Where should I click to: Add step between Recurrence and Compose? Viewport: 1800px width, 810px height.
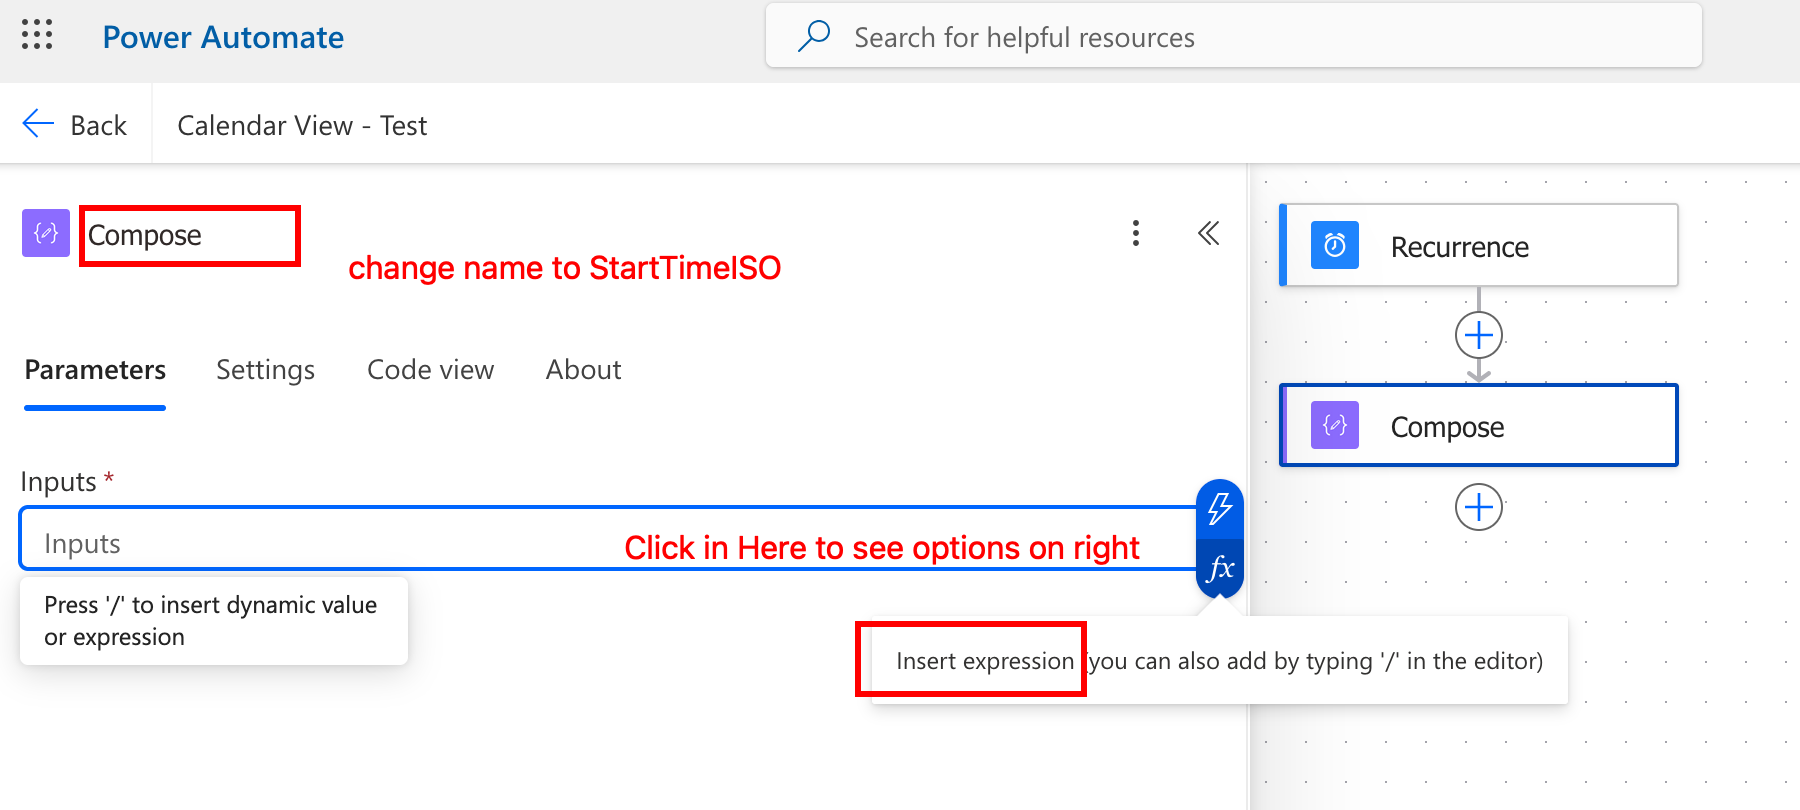pyautogui.click(x=1479, y=335)
